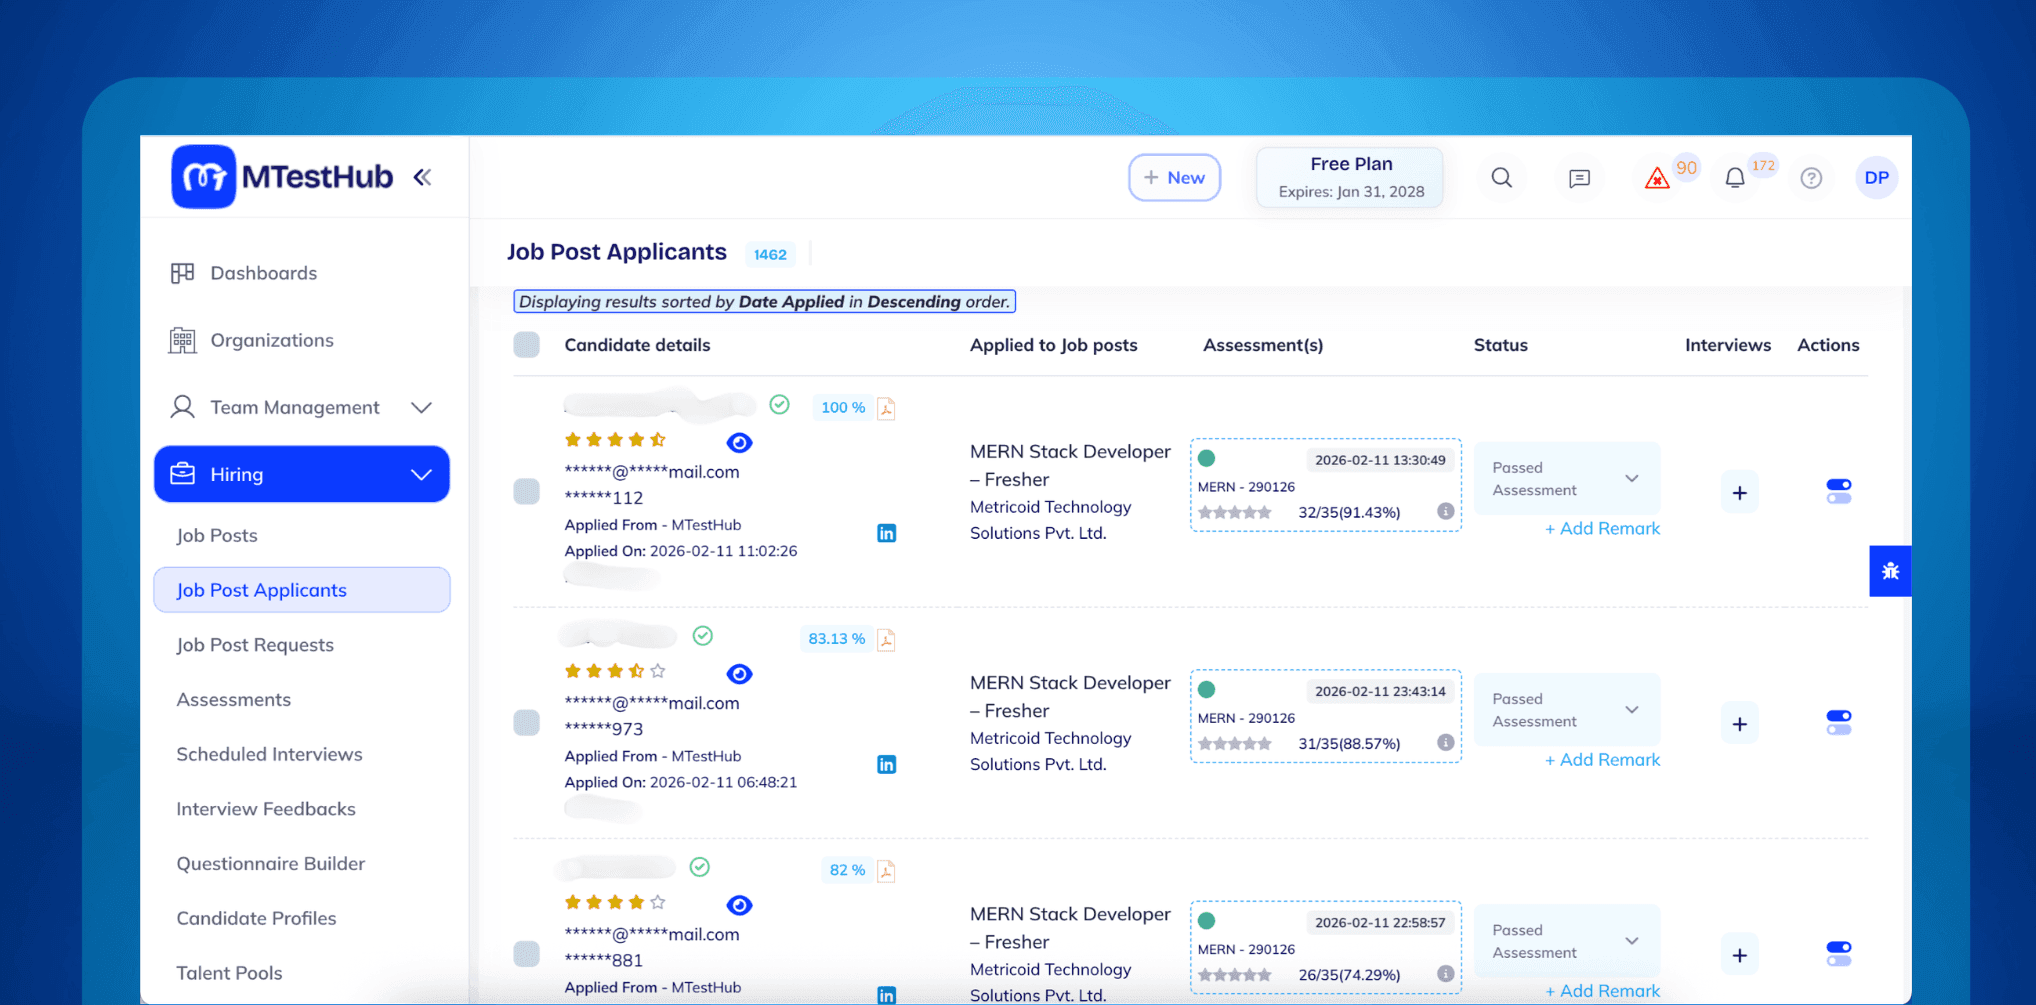This screenshot has height=1005, width=2036.
Task: Open the chat messages icon
Action: (x=1579, y=178)
